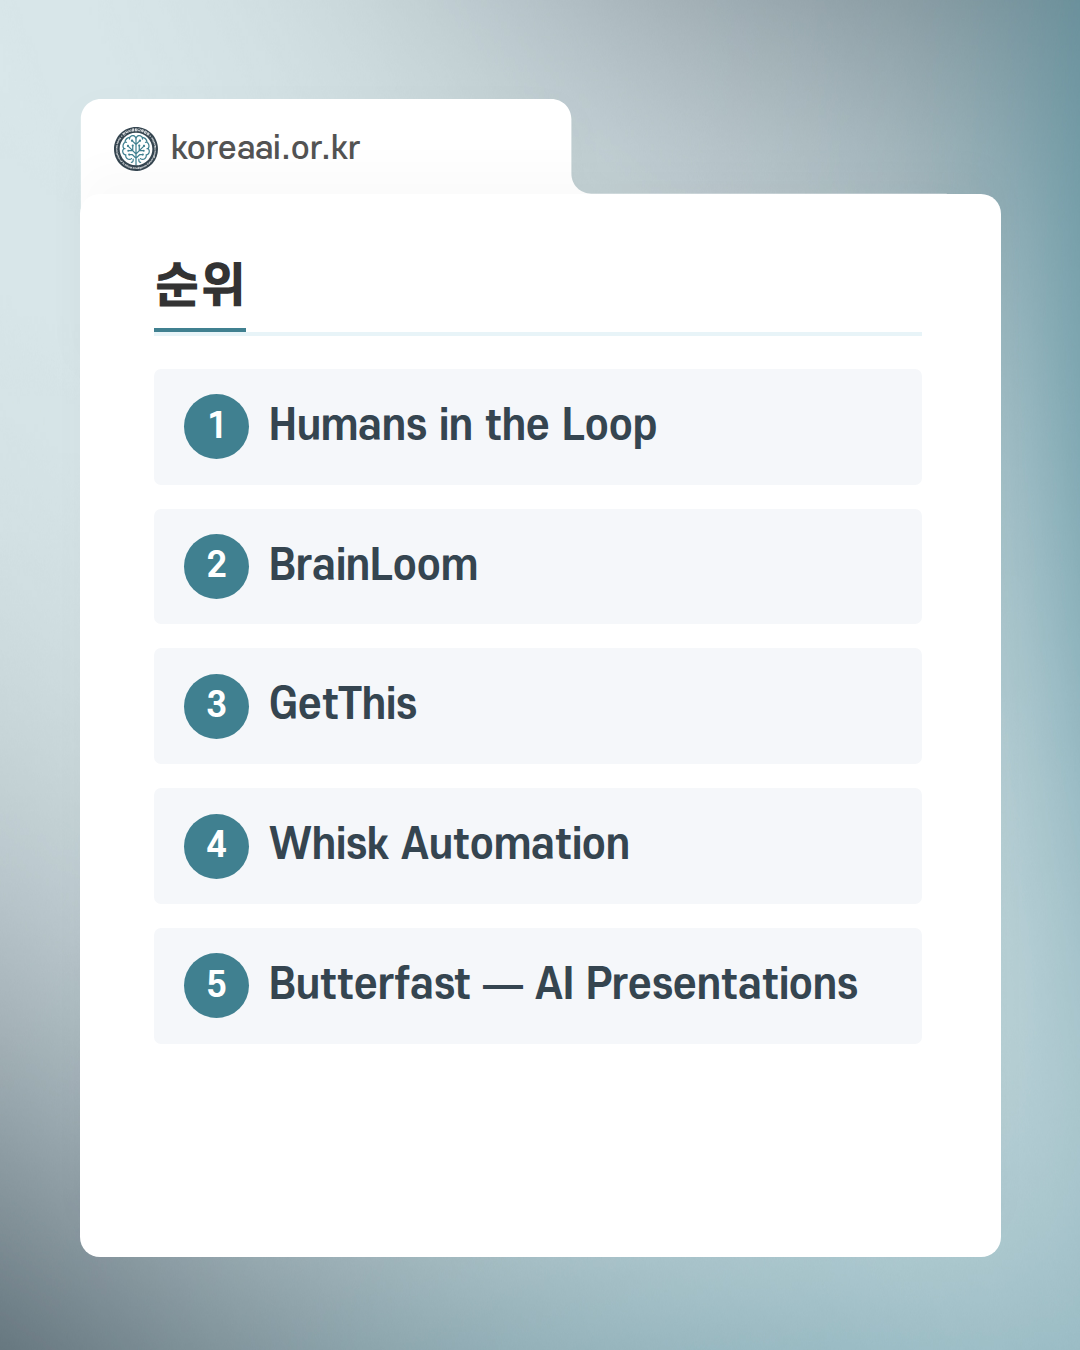Click the AI Presentations text in fifth entry
Viewport: 1080px width, 1350px height.
(x=696, y=984)
